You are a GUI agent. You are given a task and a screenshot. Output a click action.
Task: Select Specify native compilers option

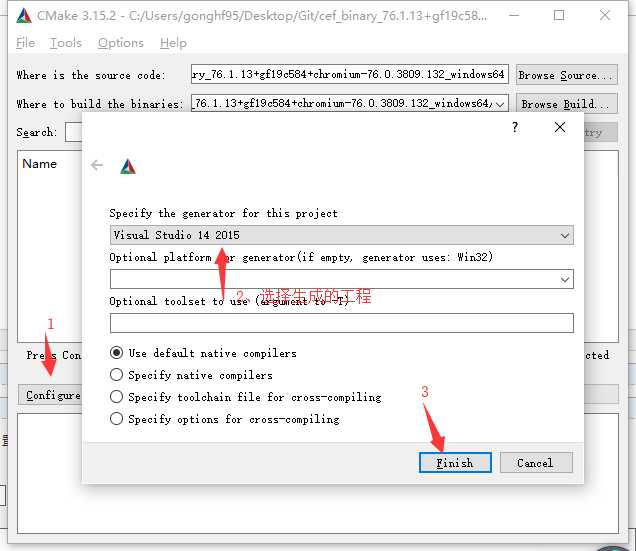tap(191, 375)
